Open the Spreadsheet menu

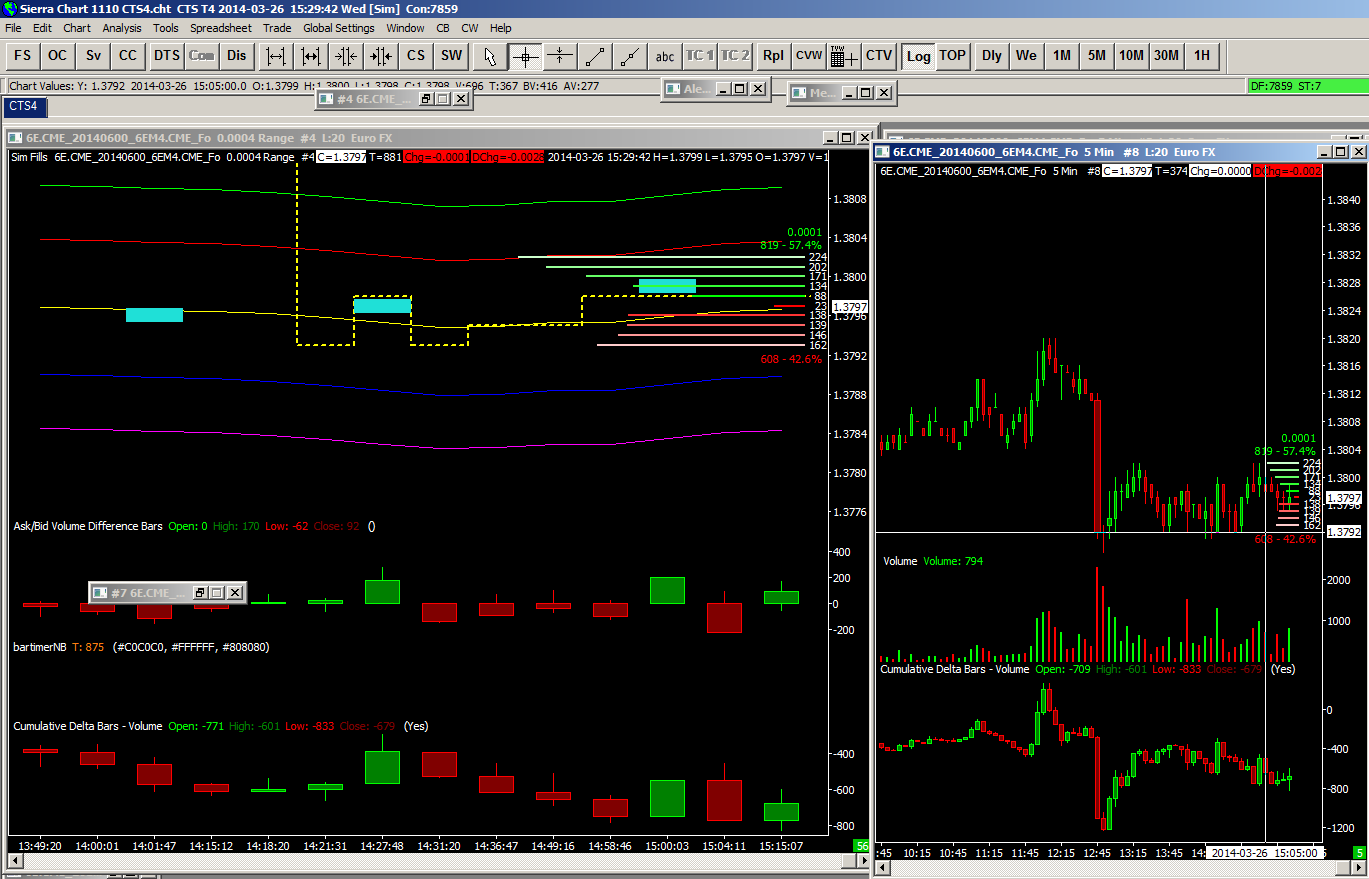point(221,28)
